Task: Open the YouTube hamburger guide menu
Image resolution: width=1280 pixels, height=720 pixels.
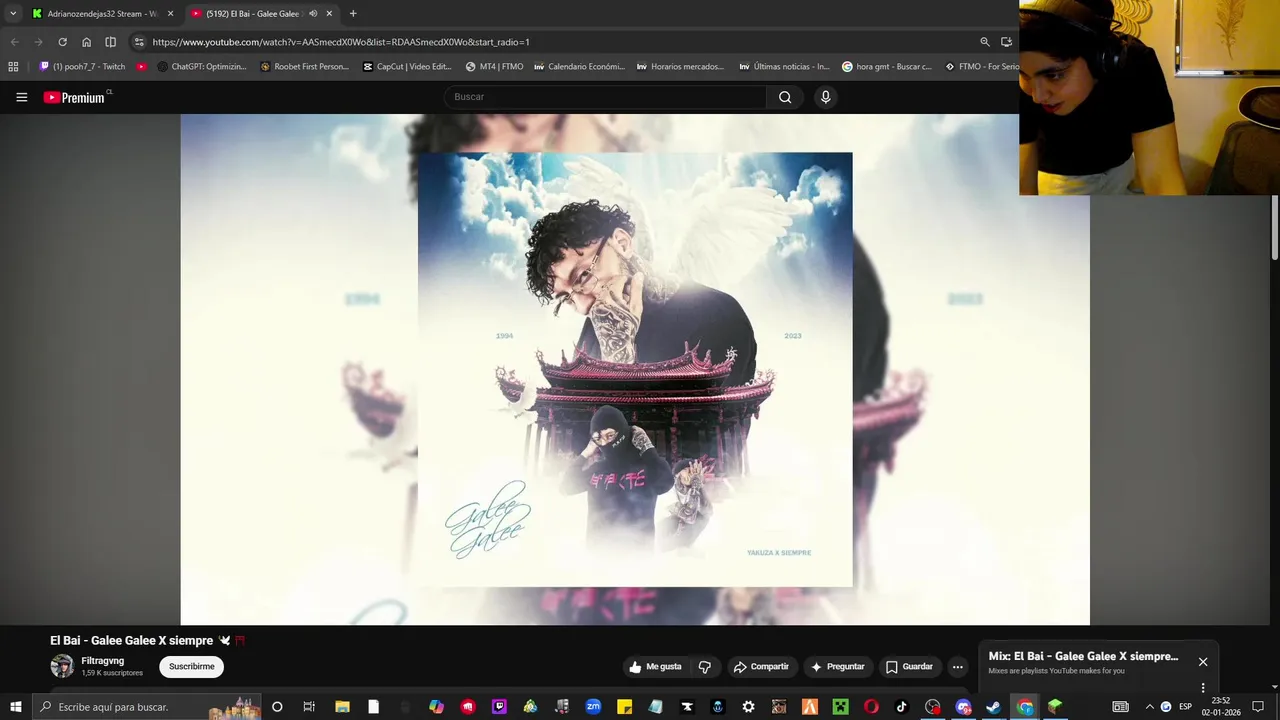Action: click(21, 97)
